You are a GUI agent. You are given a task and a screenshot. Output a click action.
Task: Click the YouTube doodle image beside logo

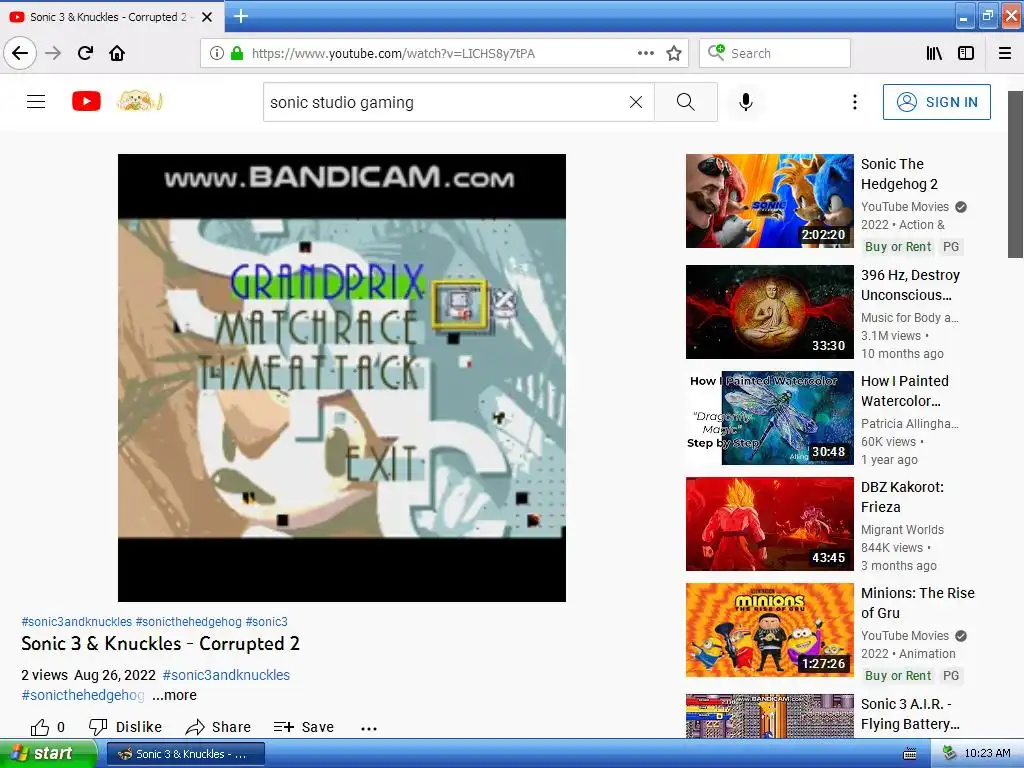click(x=139, y=101)
